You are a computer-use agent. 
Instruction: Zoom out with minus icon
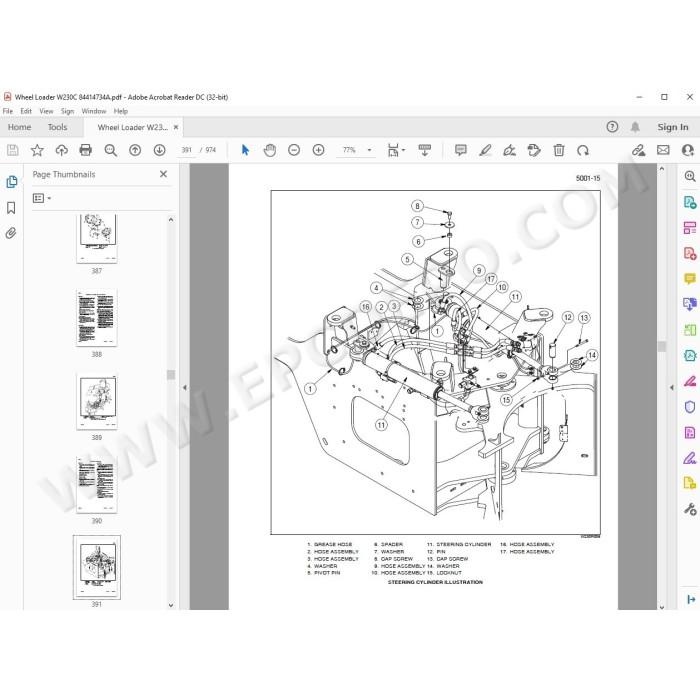click(294, 150)
